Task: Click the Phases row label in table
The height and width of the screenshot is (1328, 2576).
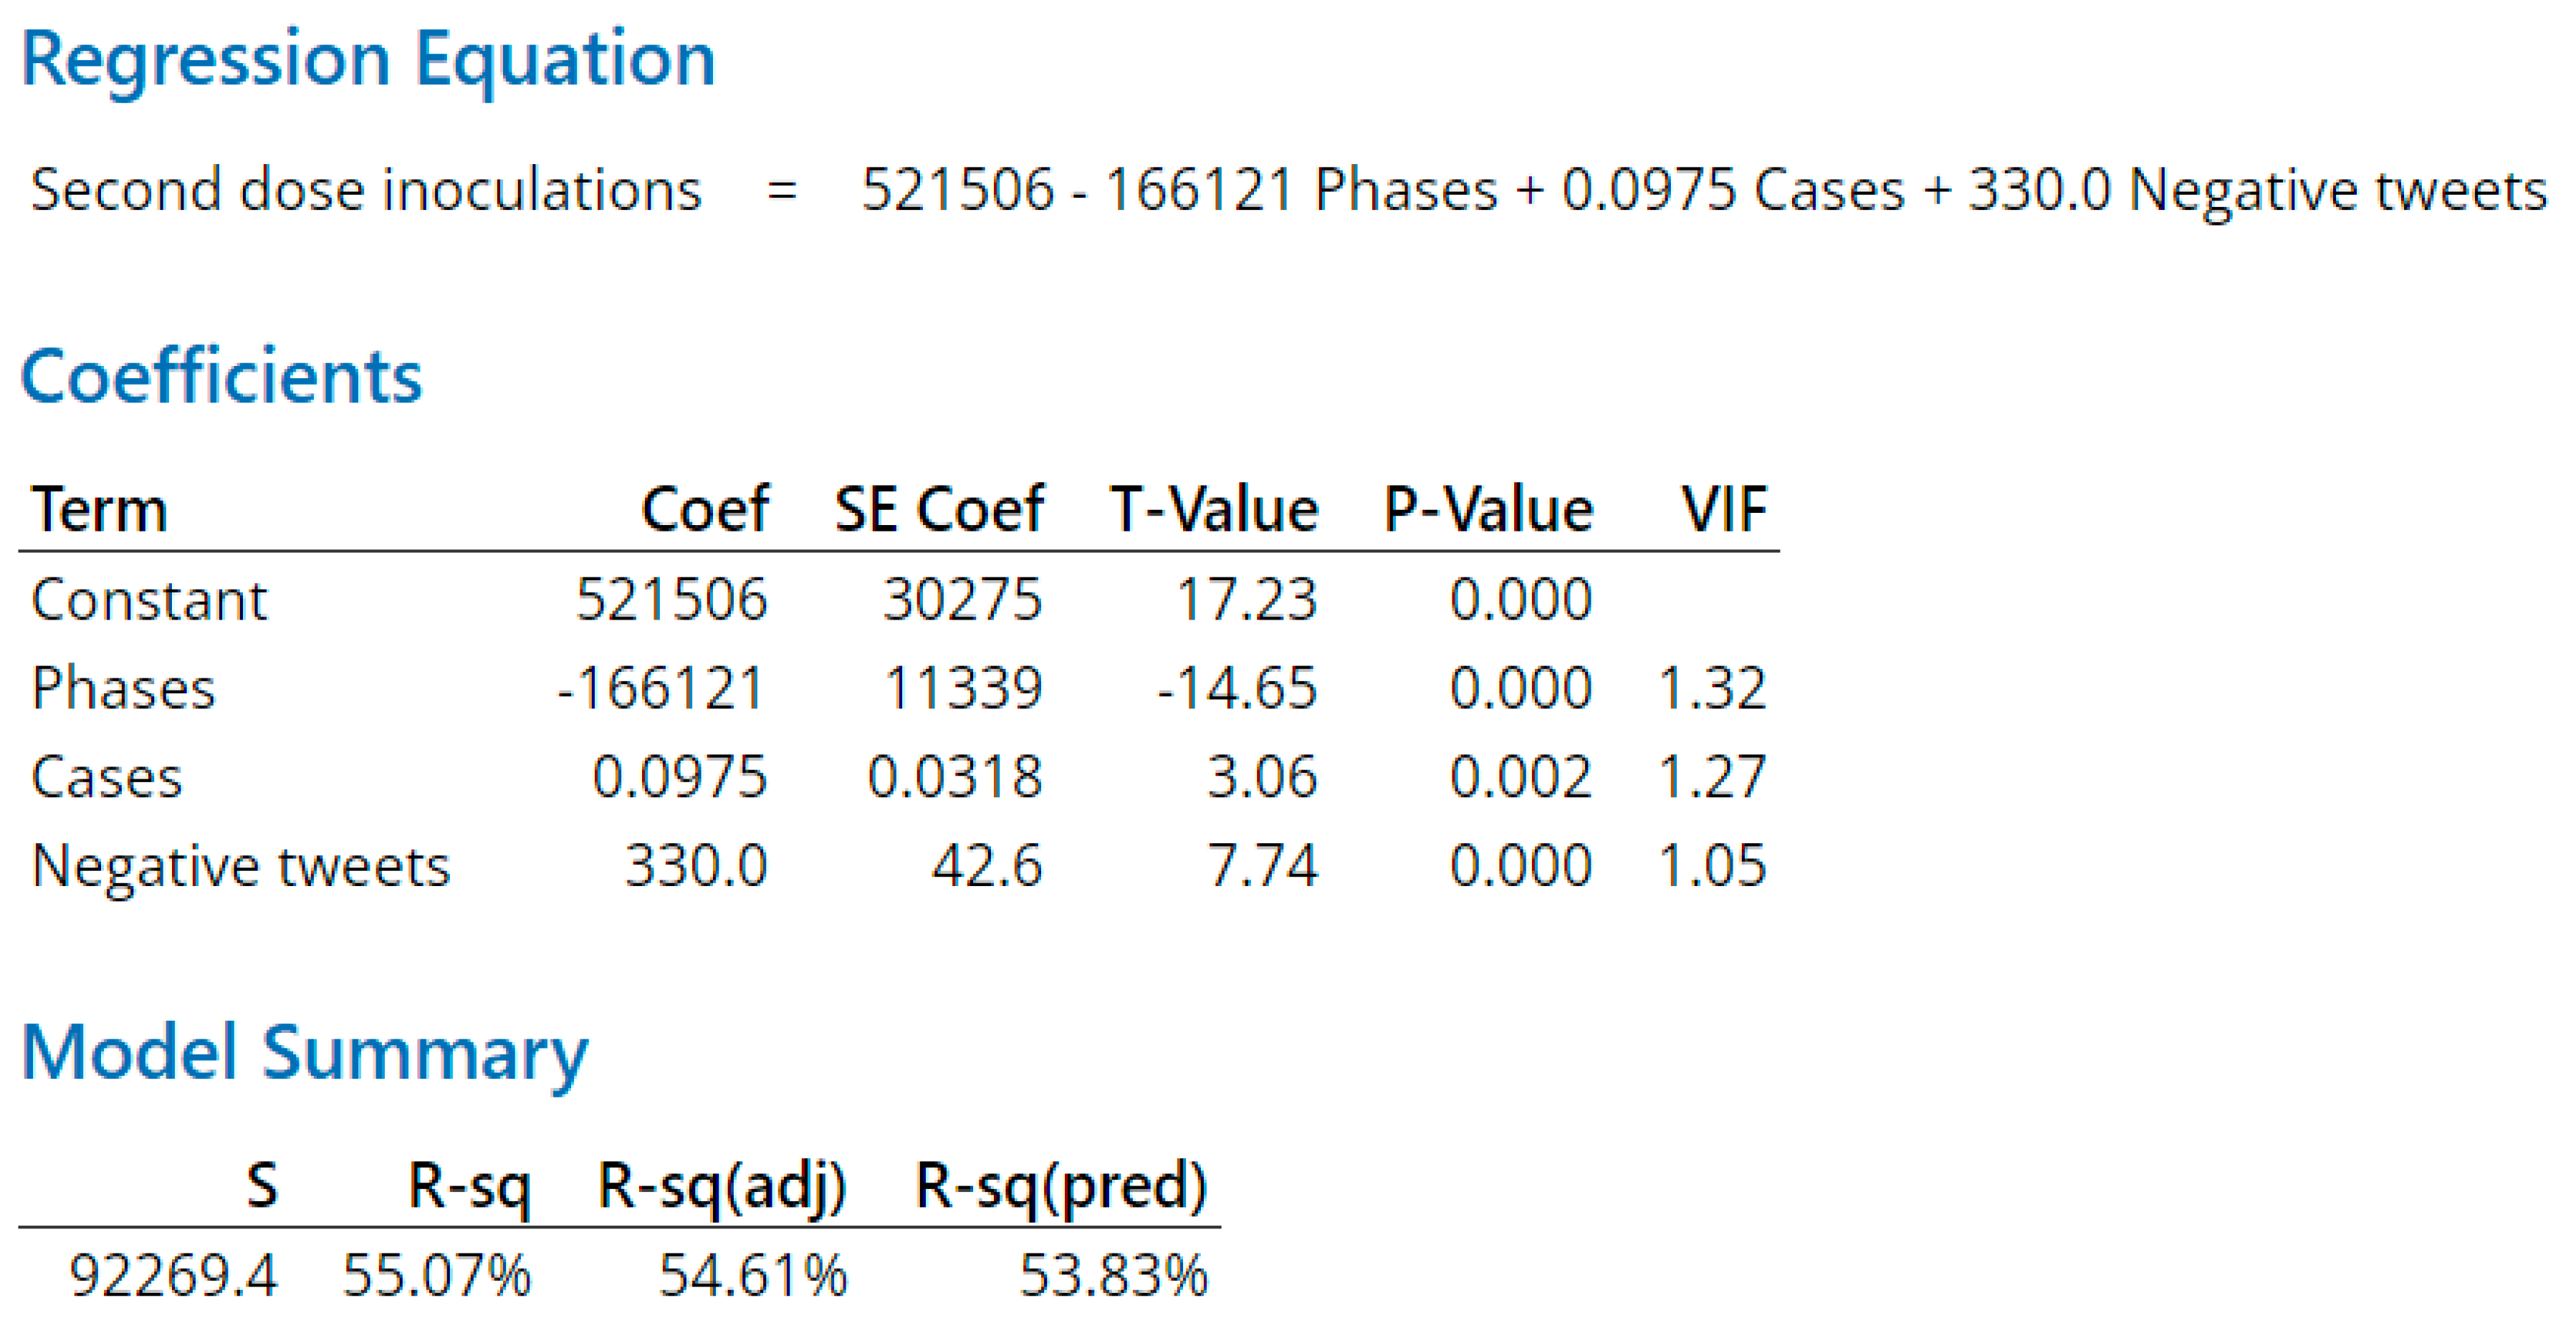Action: 123,688
